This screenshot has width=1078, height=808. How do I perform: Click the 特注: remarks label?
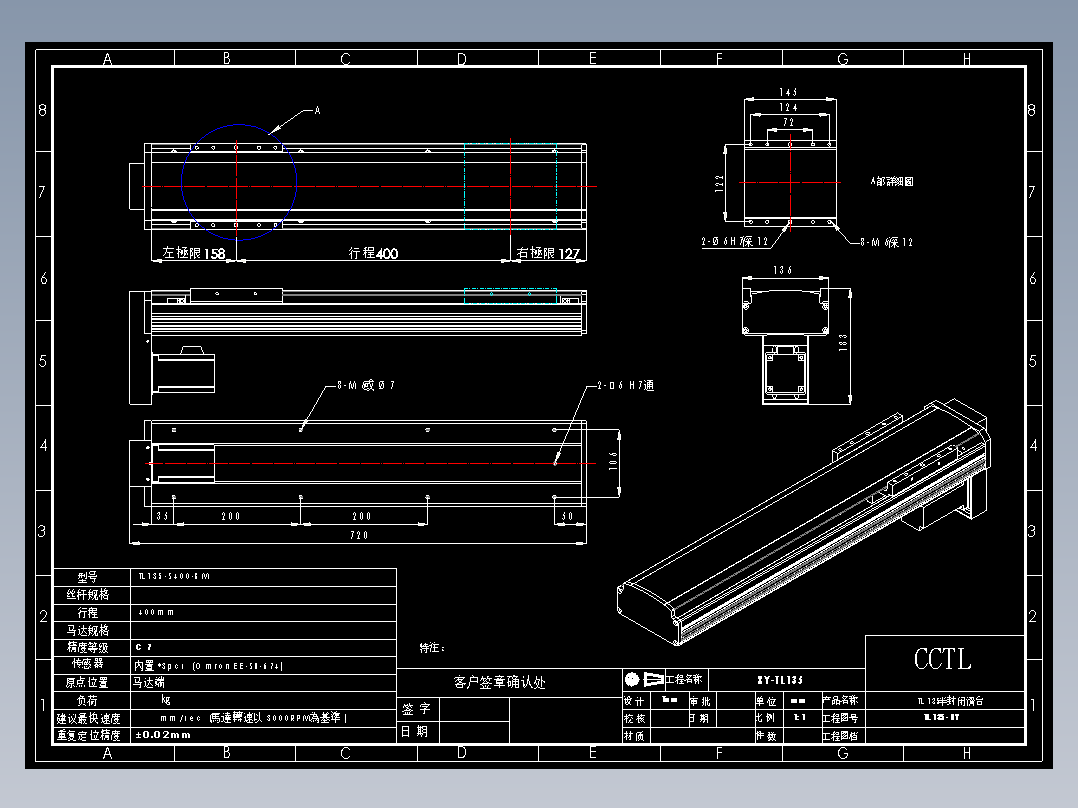point(432,648)
